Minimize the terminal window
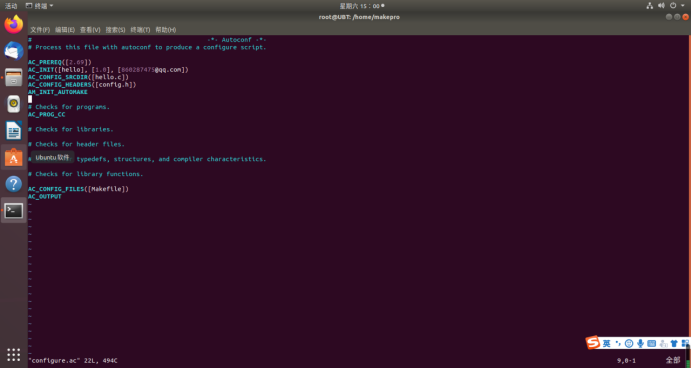691x368 pixels. tap(669, 17)
